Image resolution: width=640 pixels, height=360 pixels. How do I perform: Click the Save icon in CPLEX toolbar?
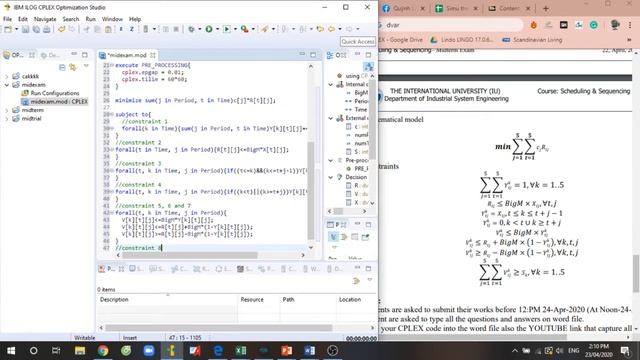[x=25, y=29]
